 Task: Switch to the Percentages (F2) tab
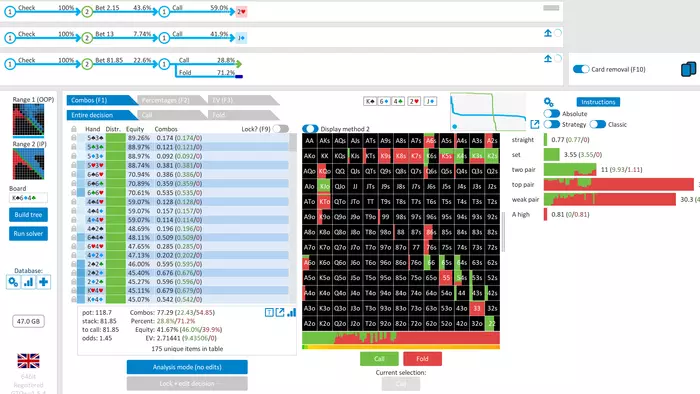pos(171,100)
